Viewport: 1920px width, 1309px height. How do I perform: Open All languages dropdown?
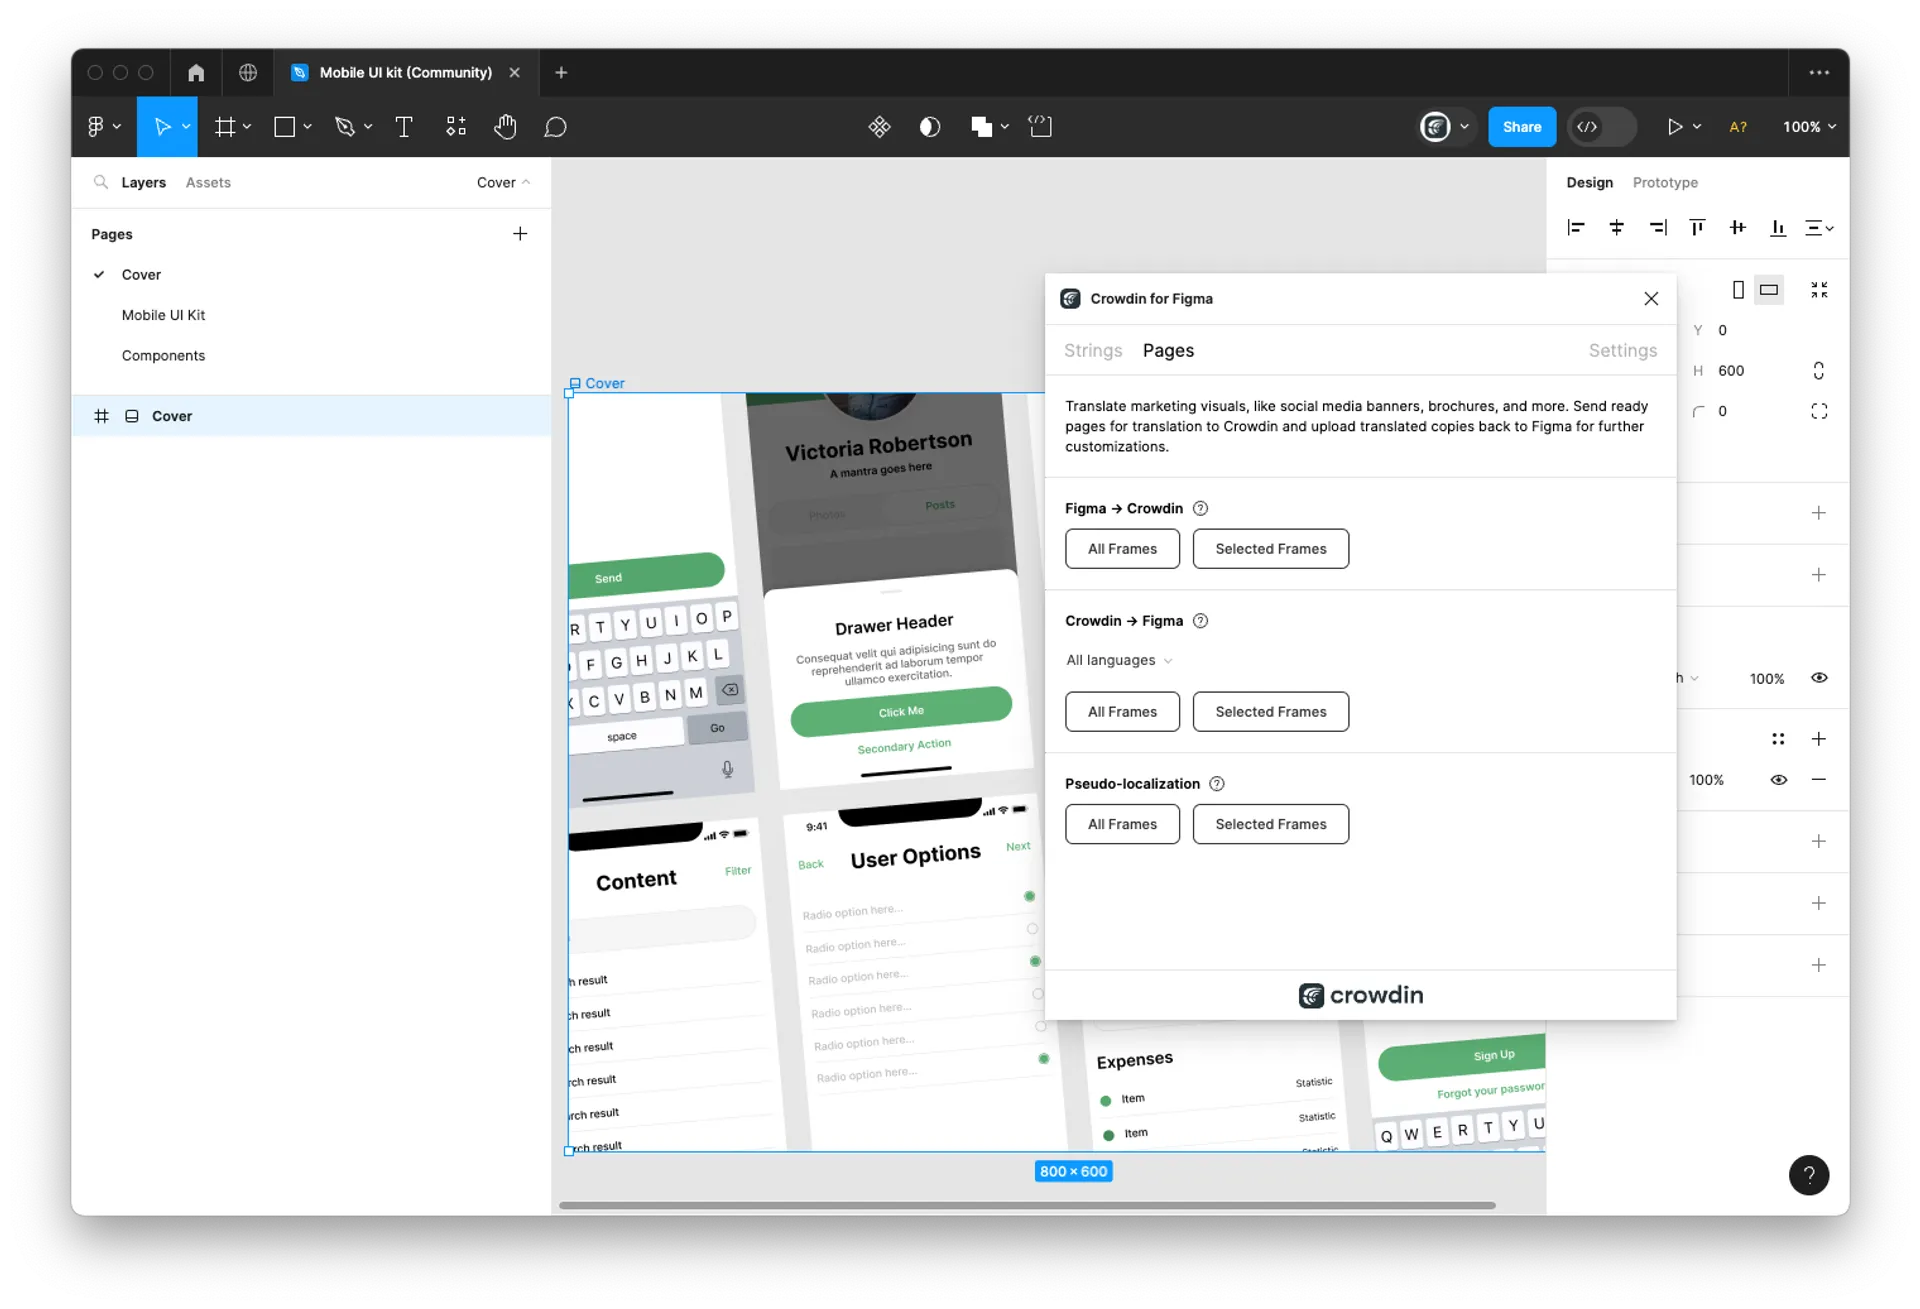[1119, 660]
